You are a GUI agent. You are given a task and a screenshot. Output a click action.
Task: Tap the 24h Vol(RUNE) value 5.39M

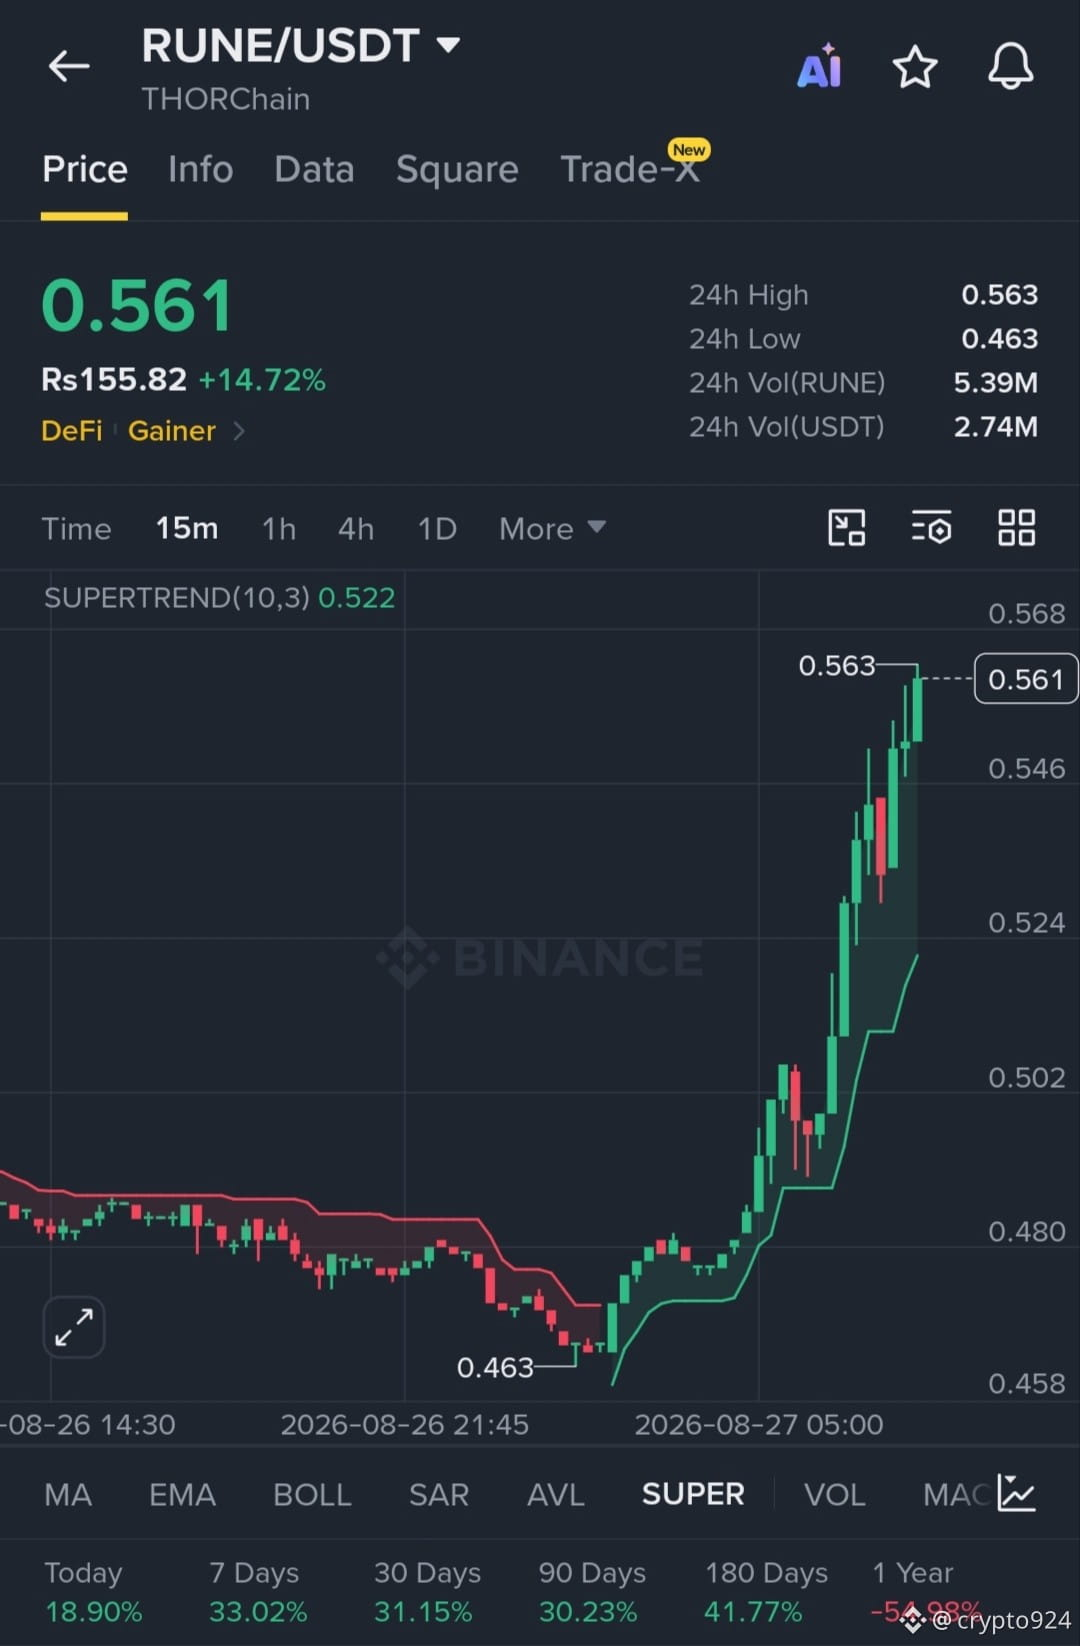point(995,383)
